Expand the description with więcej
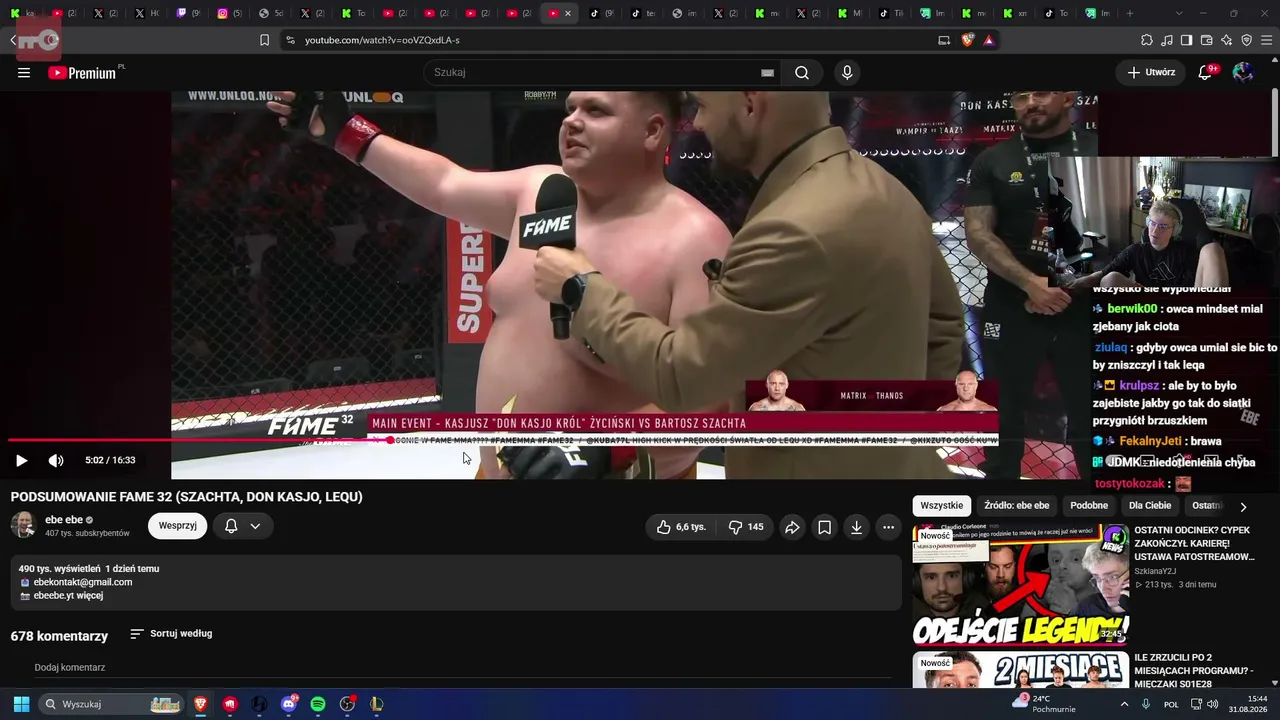Screen dimensions: 1280x720 pyautogui.click(x=90, y=596)
